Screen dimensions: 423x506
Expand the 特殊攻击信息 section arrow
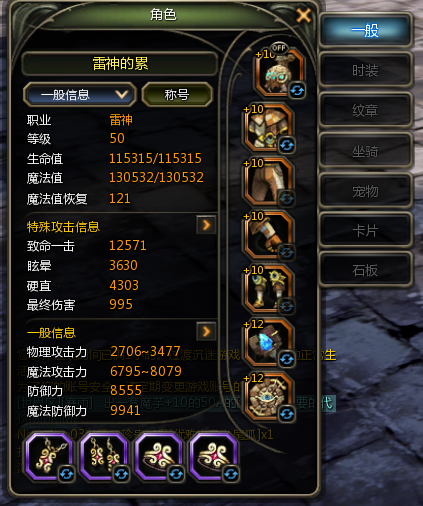coord(206,225)
